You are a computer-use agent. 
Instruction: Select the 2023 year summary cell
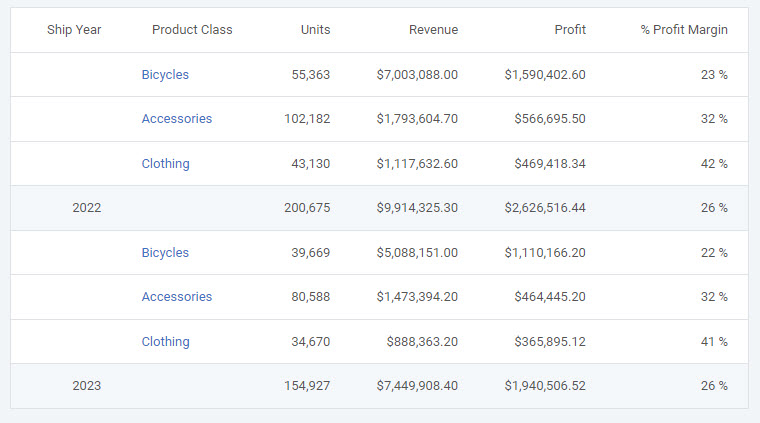tap(87, 386)
